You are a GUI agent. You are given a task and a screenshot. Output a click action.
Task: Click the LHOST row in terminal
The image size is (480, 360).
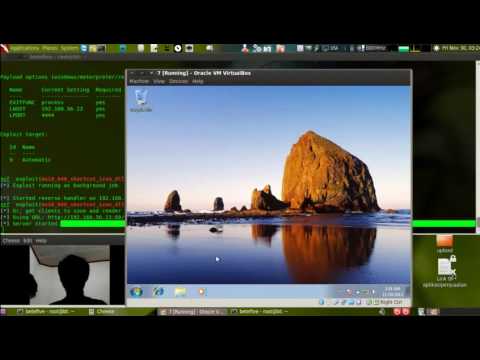[x=57, y=109]
